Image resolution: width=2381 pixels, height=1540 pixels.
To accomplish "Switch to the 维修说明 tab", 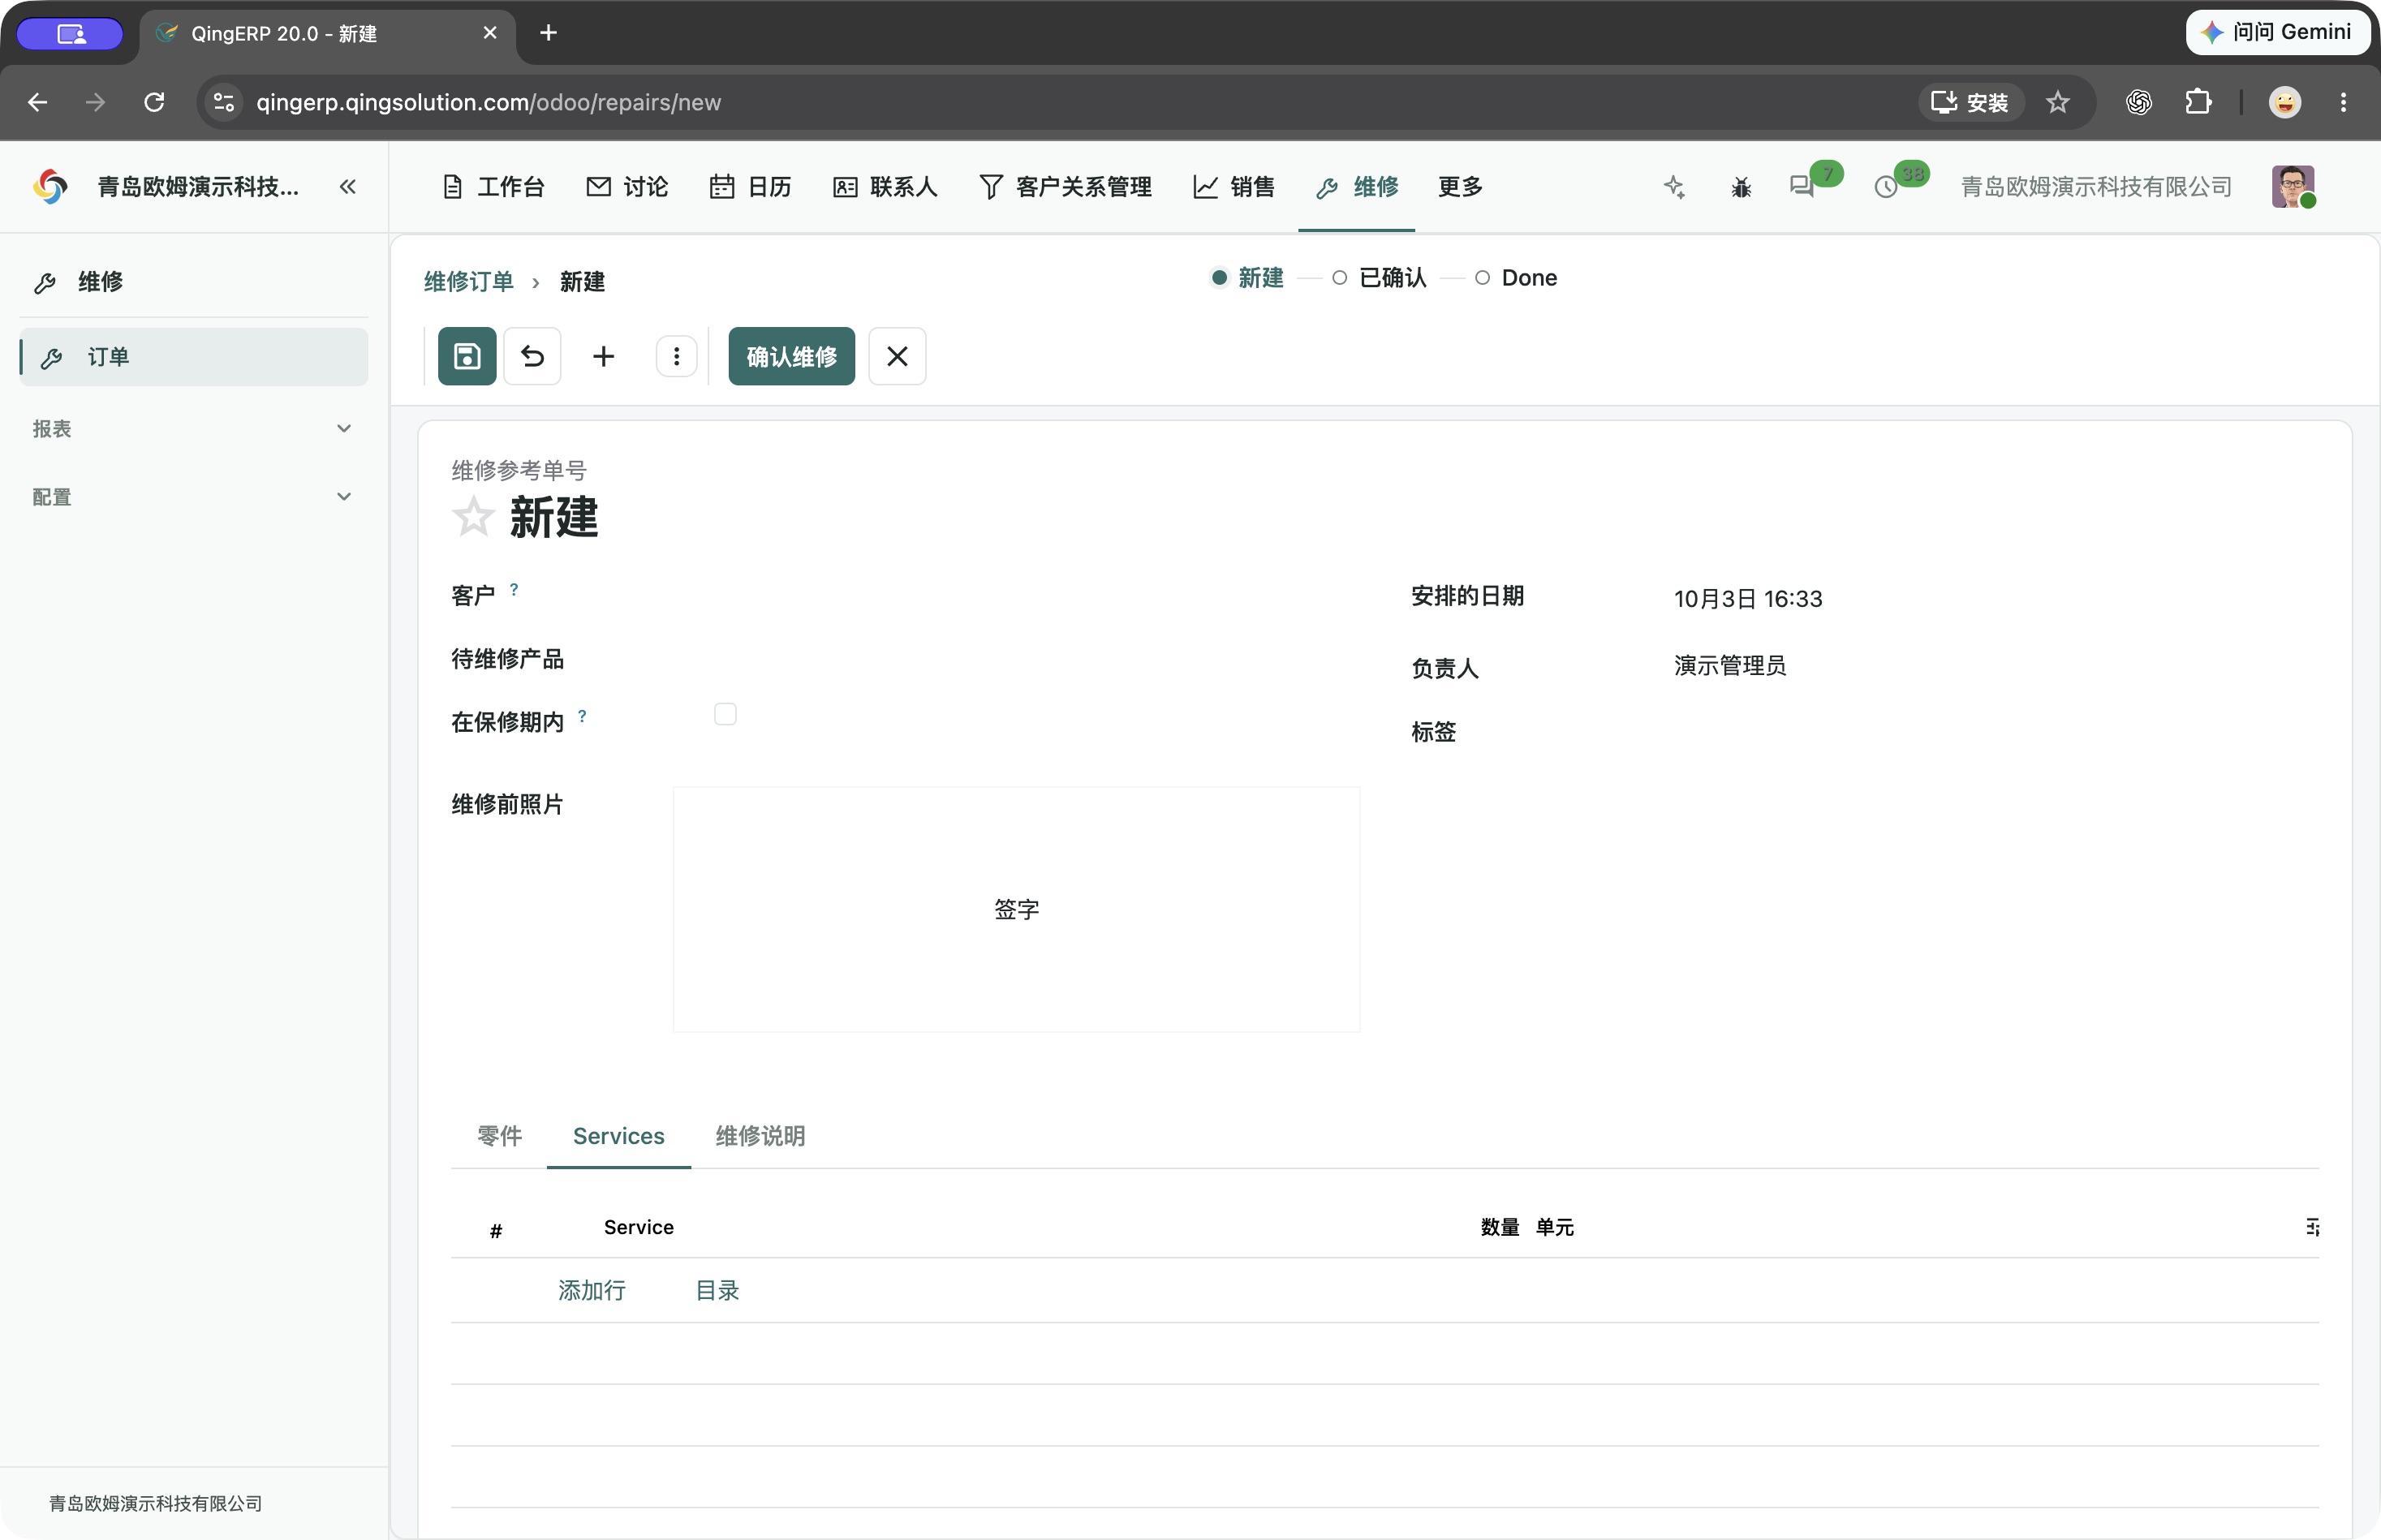I will click(x=760, y=1136).
